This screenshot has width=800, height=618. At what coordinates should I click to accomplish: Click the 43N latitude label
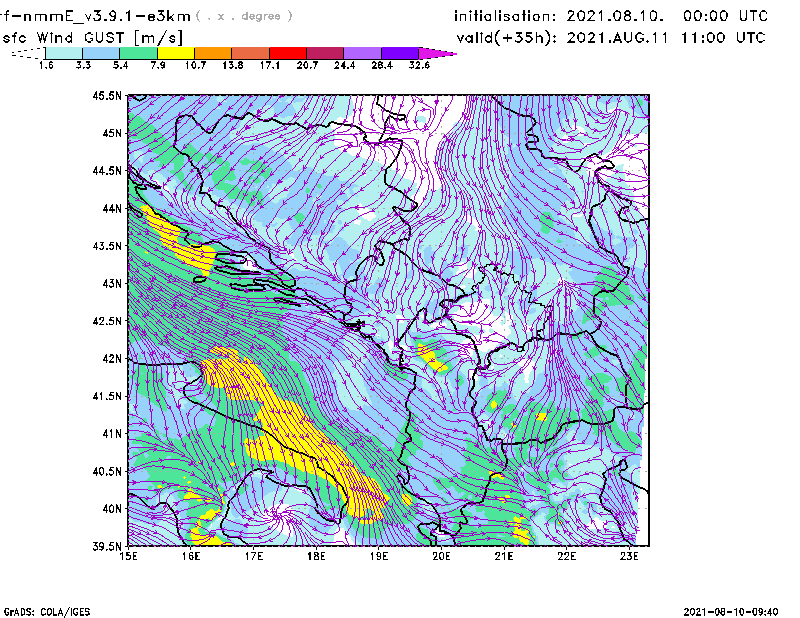pos(112,283)
